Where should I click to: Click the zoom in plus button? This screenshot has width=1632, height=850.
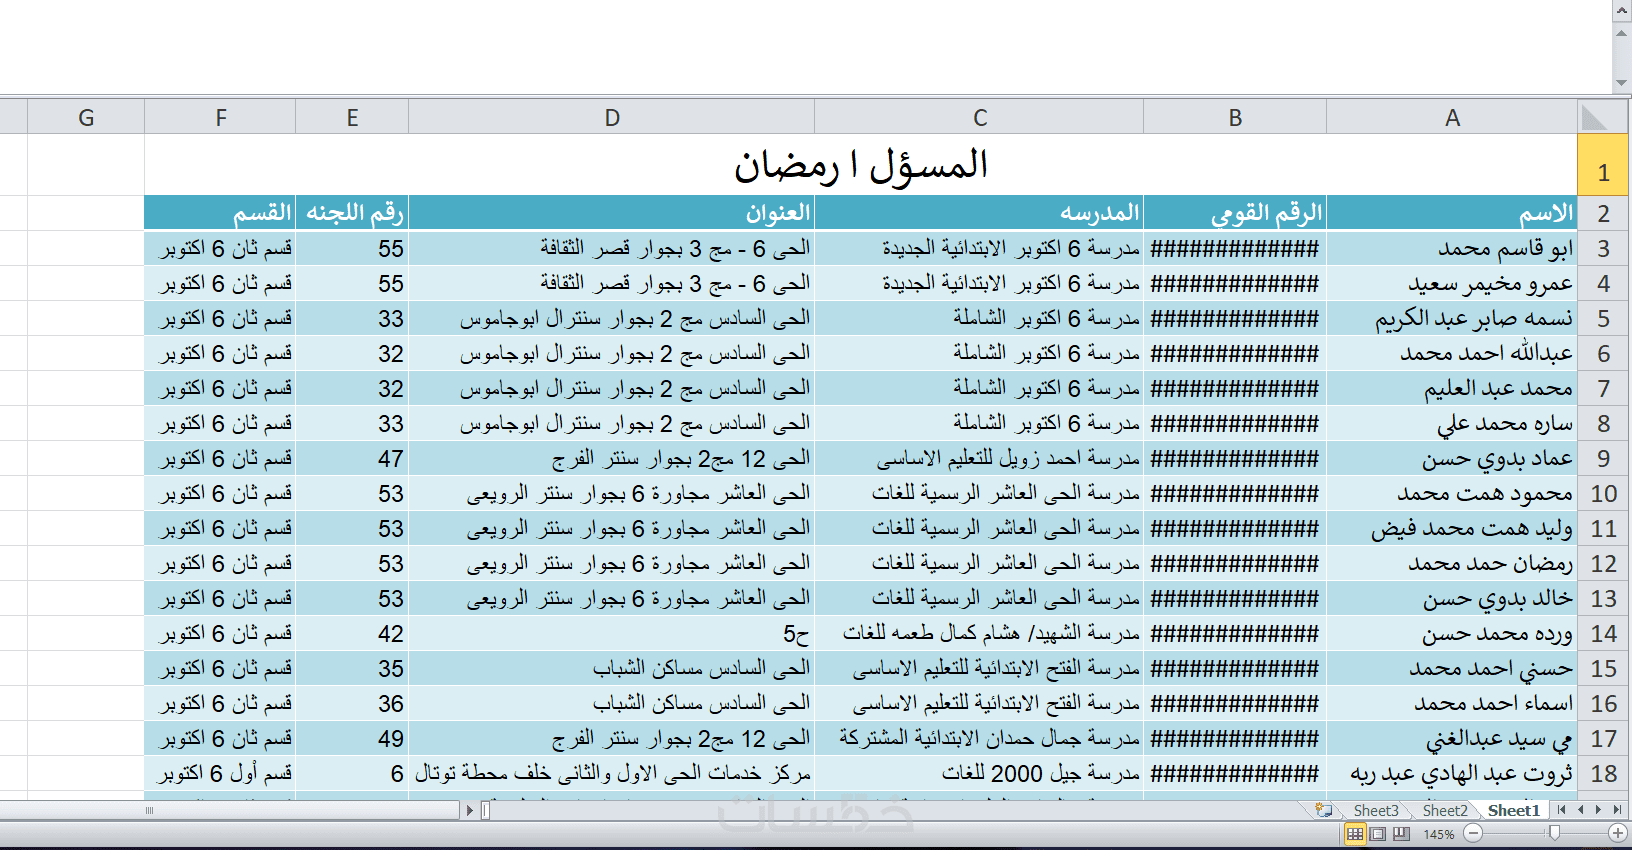[1617, 833]
